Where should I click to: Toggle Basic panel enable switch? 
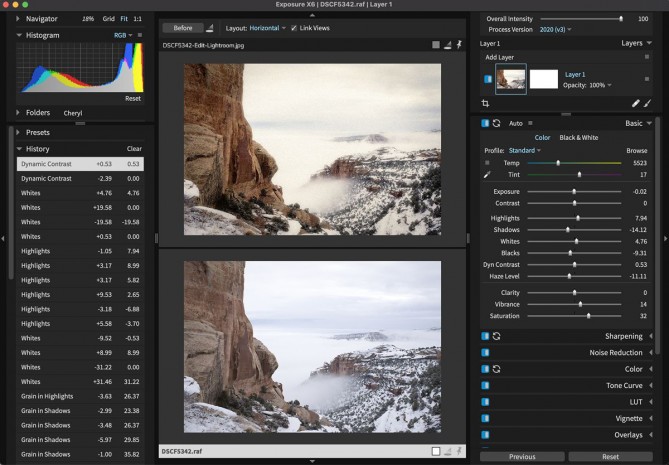click(485, 123)
